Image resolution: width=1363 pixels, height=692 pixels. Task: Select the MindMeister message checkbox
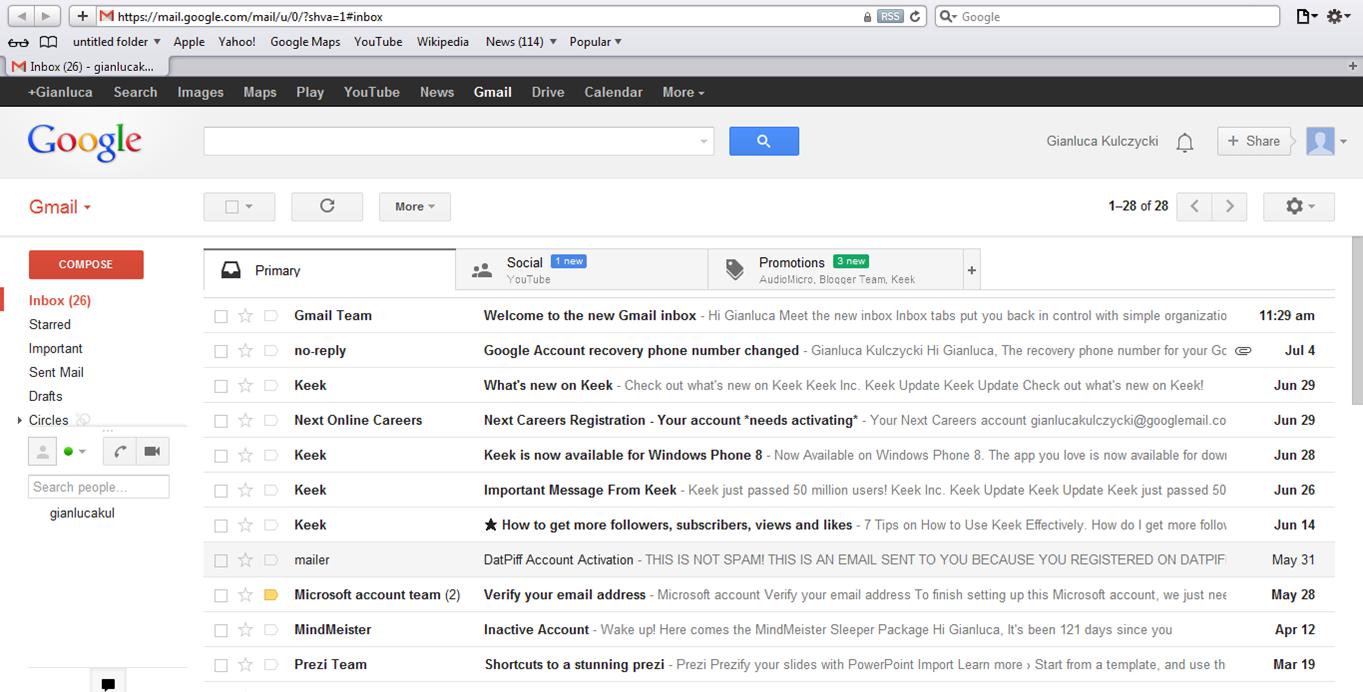pos(221,631)
